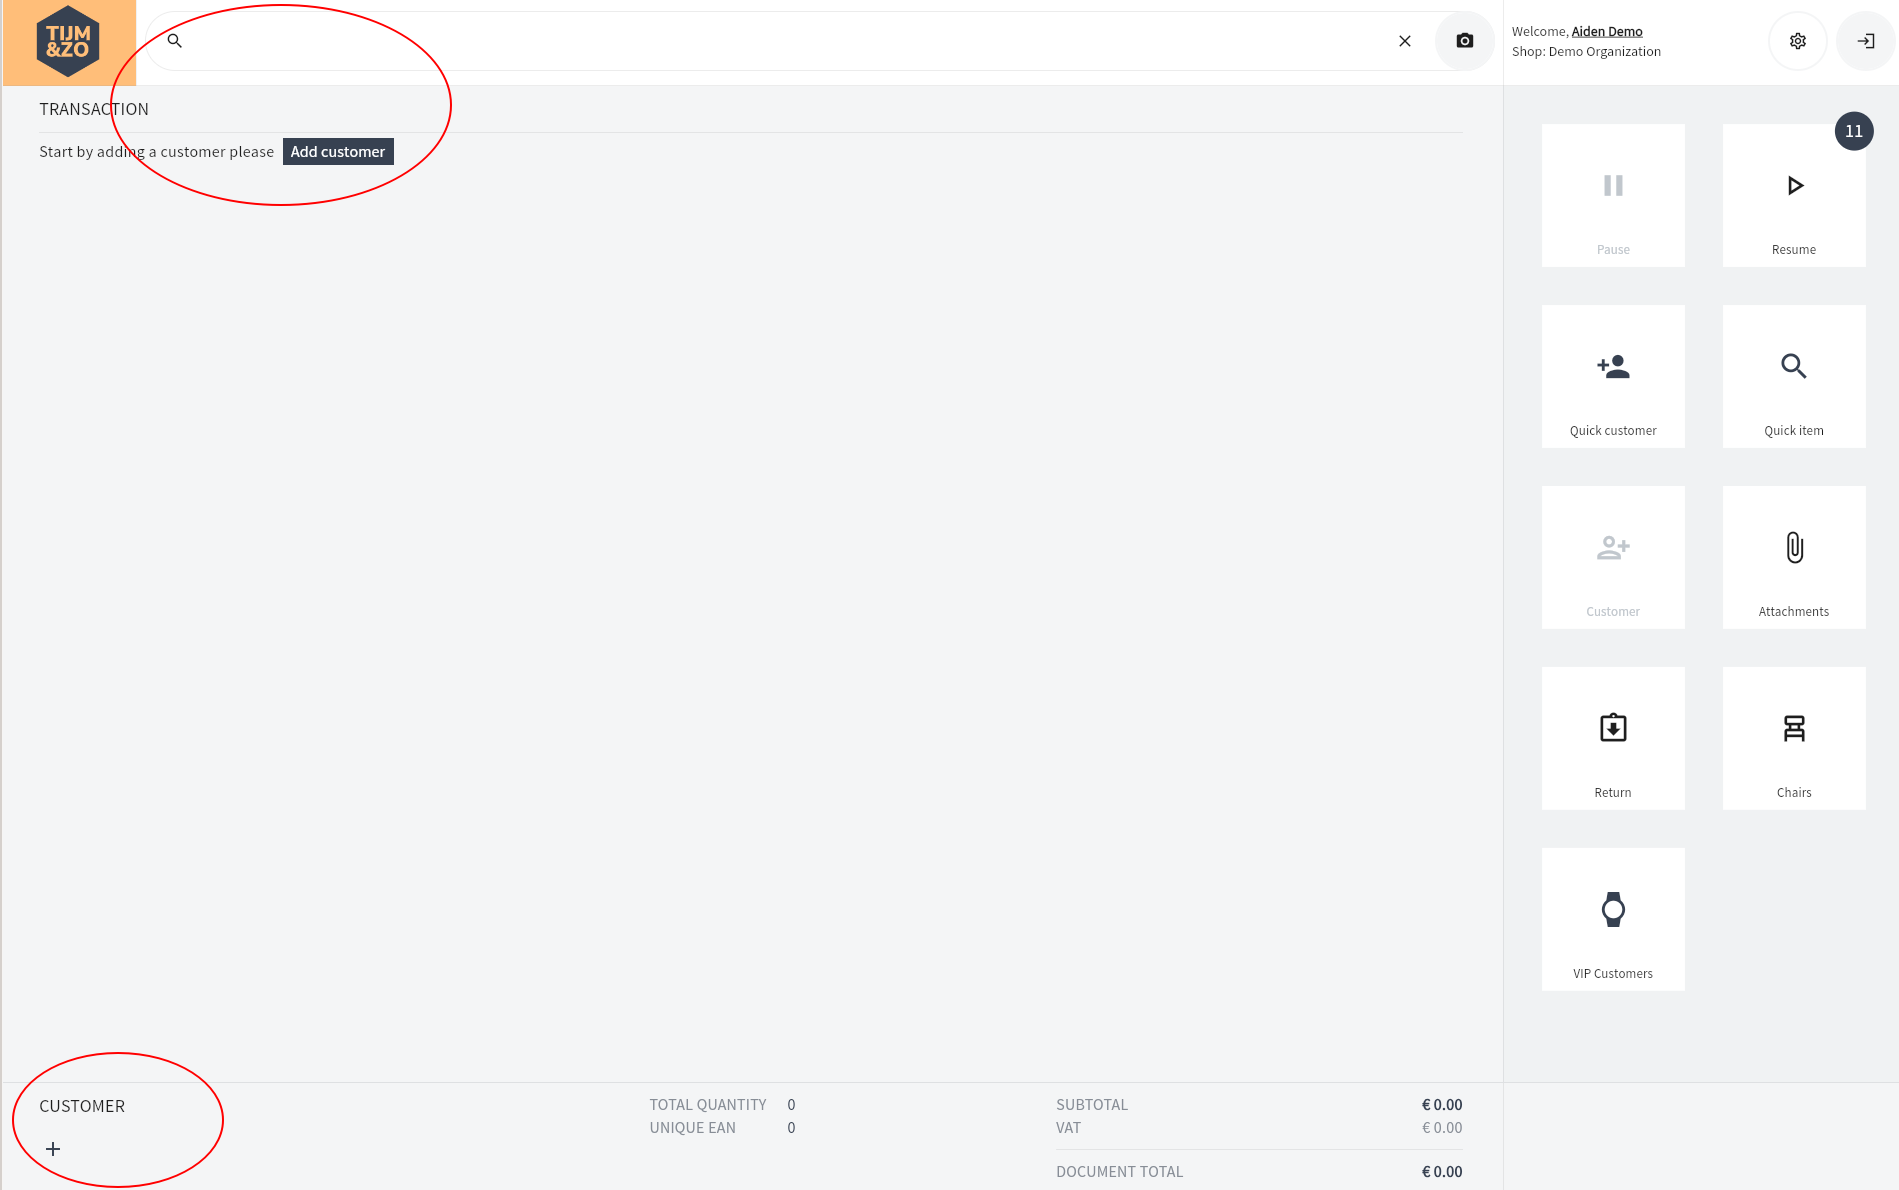Resume a paused transaction
Image resolution: width=1899 pixels, height=1190 pixels.
[x=1794, y=196]
